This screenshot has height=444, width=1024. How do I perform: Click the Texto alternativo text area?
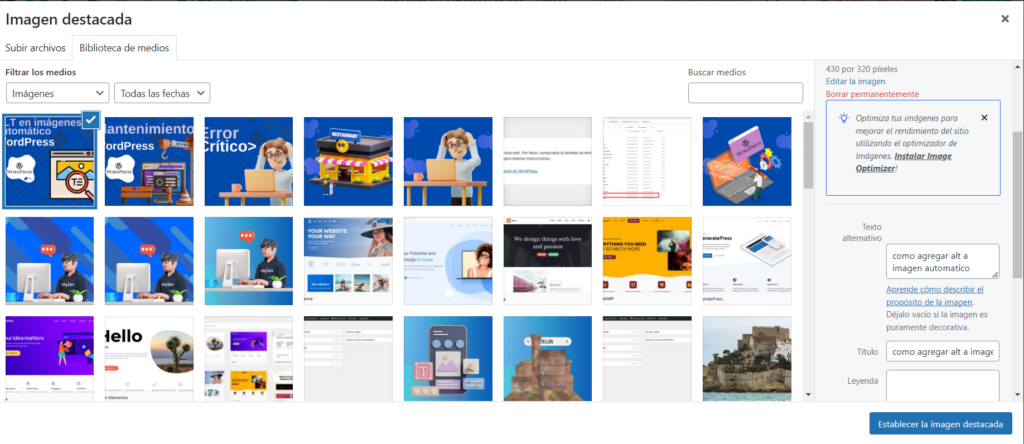[942, 262]
